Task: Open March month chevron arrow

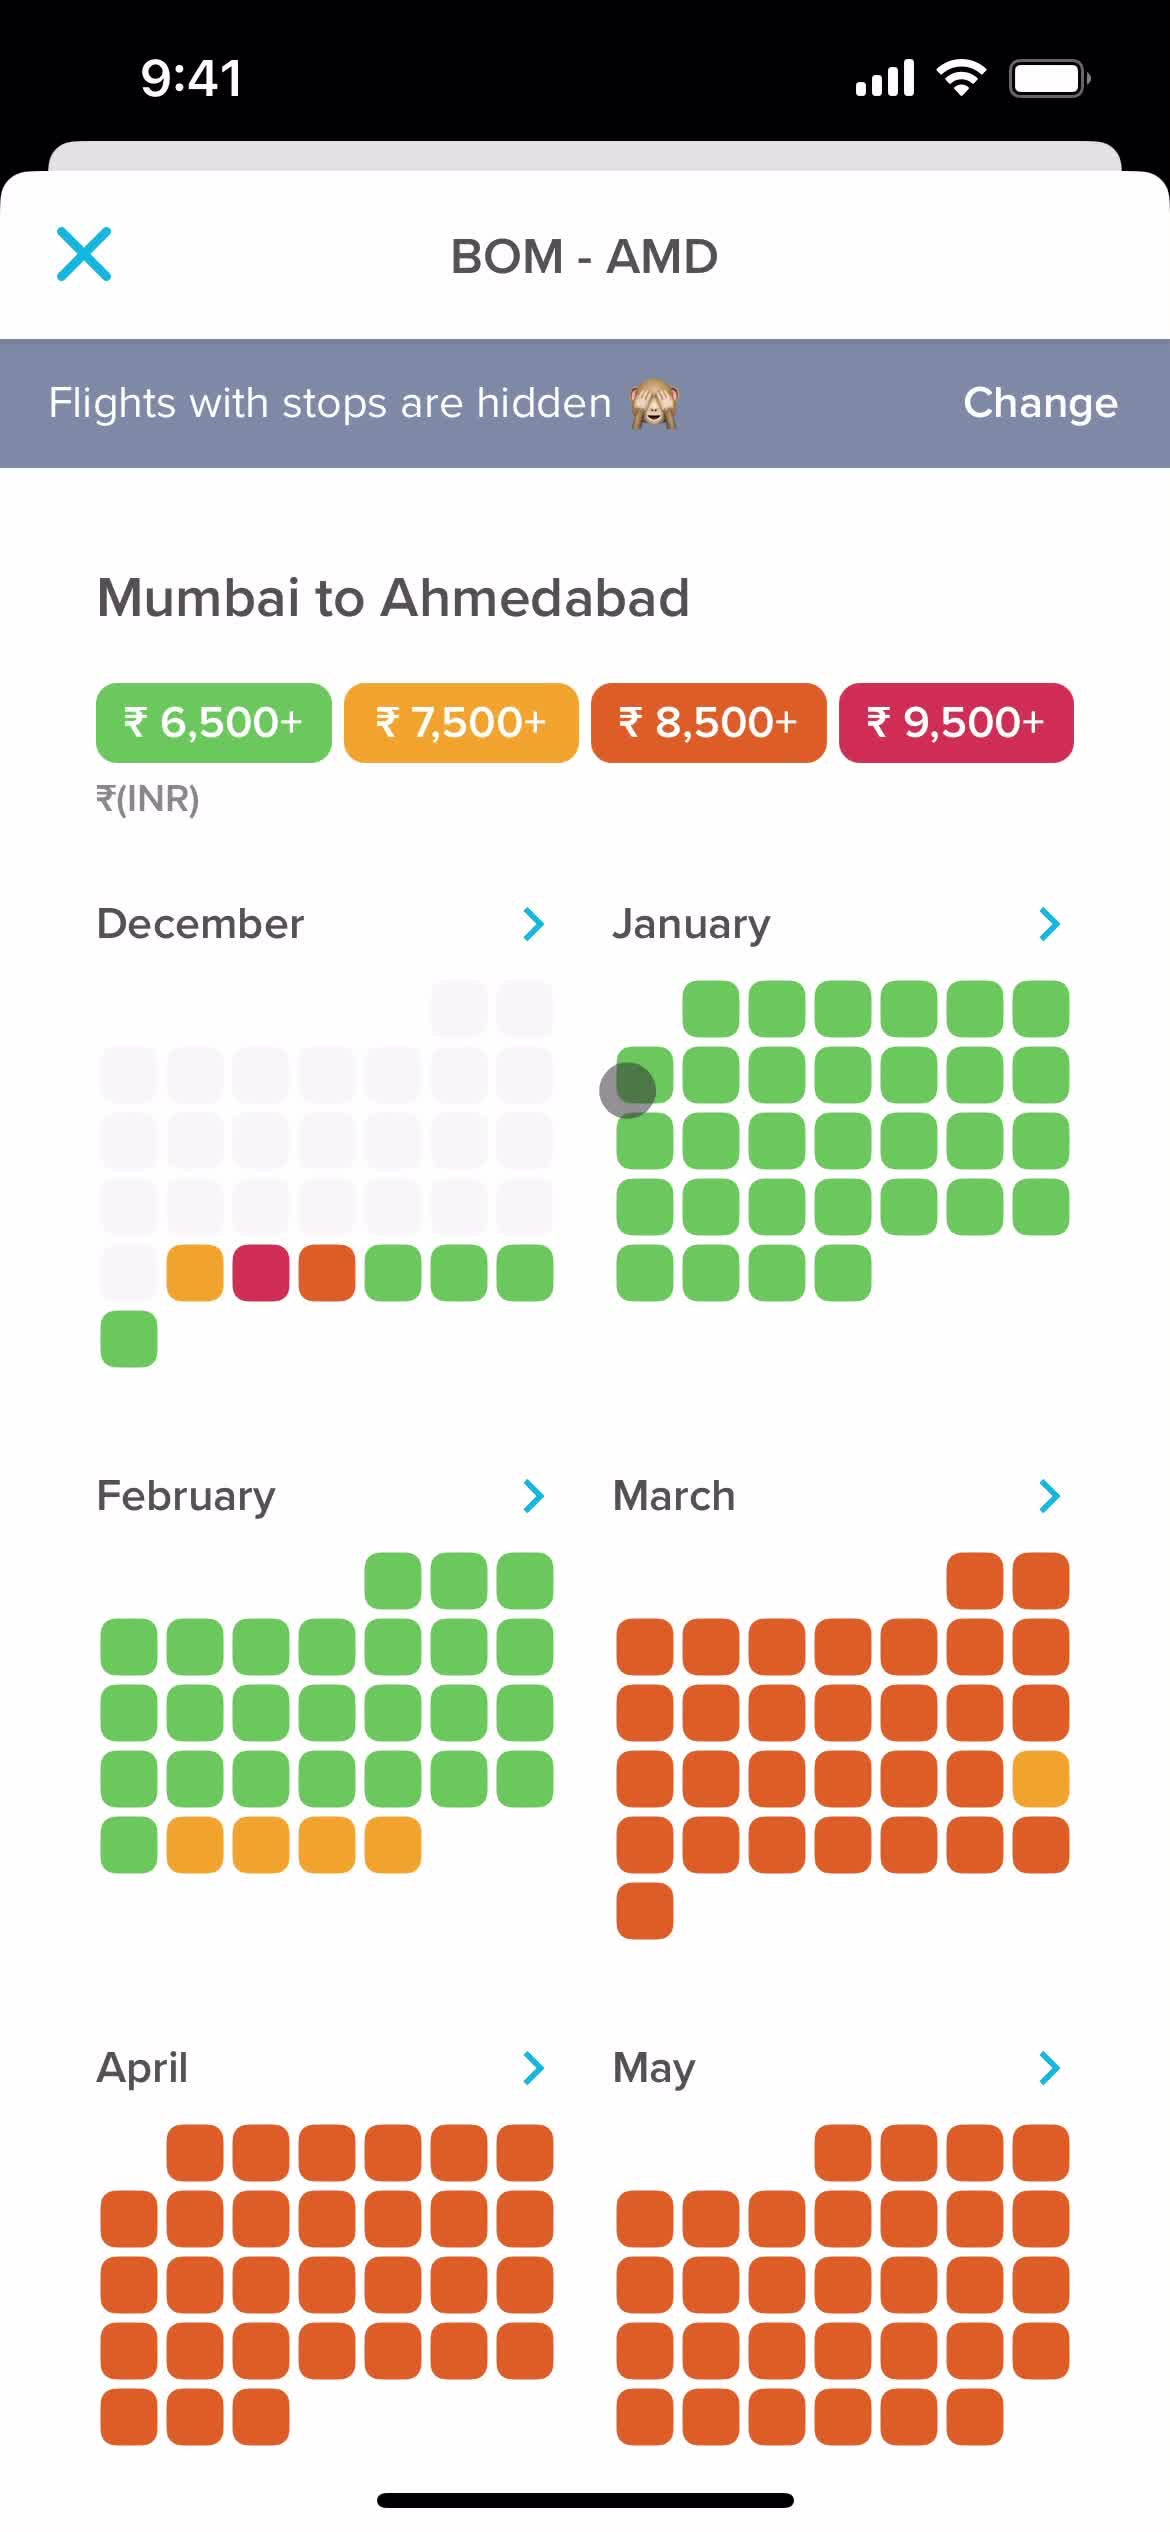Action: tap(1049, 1496)
